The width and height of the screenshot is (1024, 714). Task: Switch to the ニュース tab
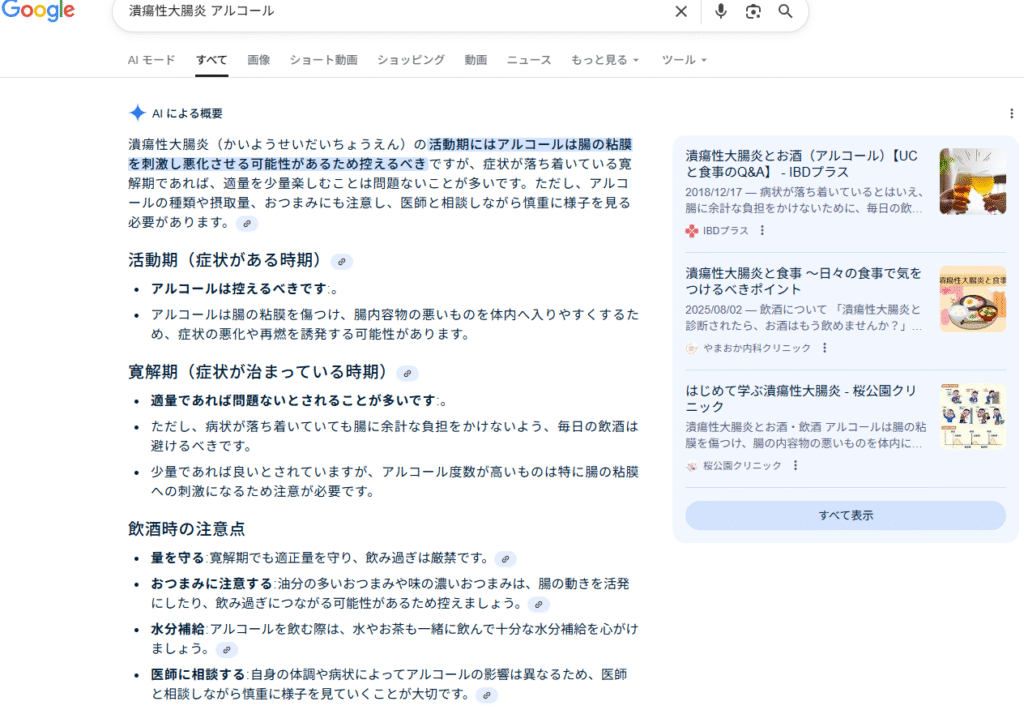tap(528, 60)
